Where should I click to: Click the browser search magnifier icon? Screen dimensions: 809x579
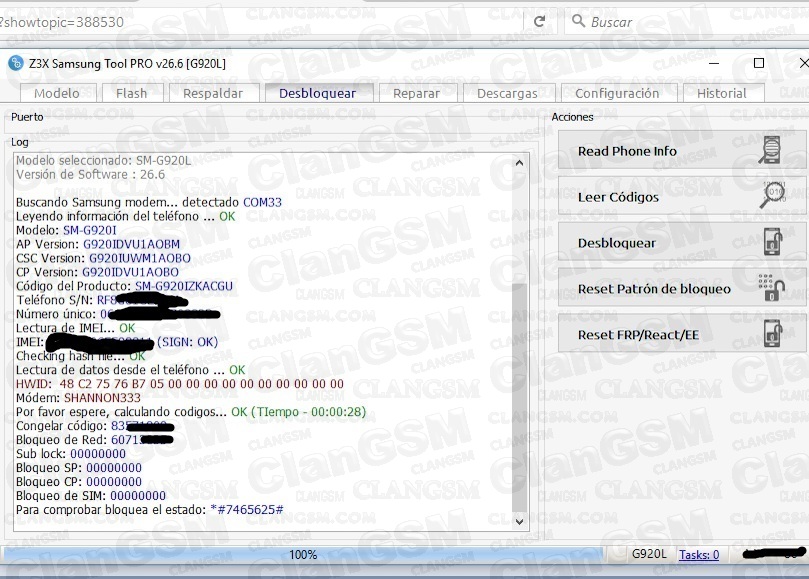(578, 21)
